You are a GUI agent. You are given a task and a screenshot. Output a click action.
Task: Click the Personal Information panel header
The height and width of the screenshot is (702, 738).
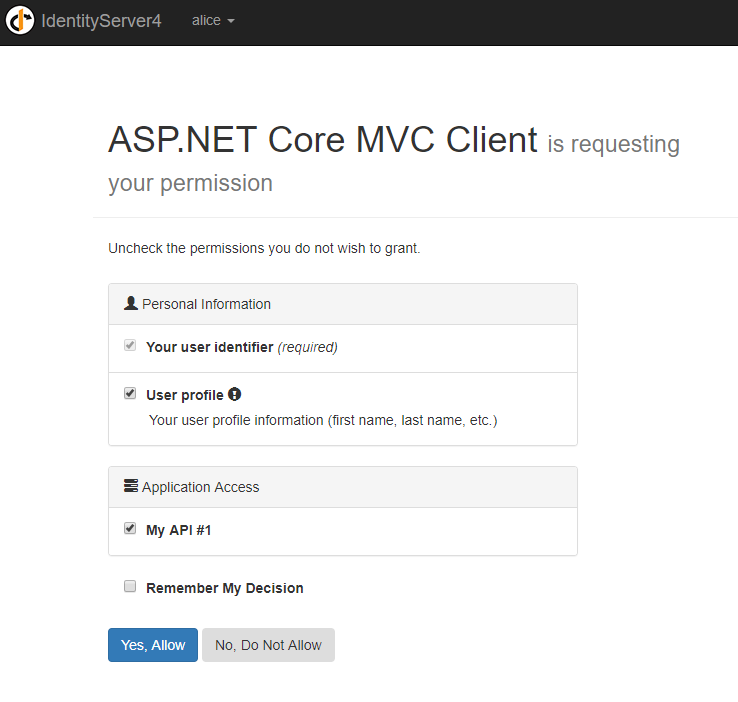click(342, 304)
